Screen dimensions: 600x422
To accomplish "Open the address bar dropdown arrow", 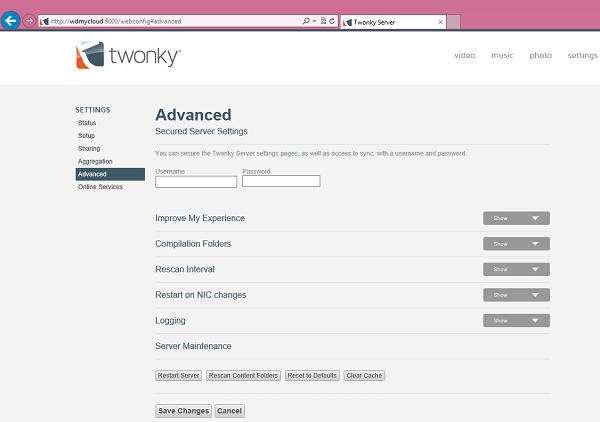I will [x=315, y=21].
